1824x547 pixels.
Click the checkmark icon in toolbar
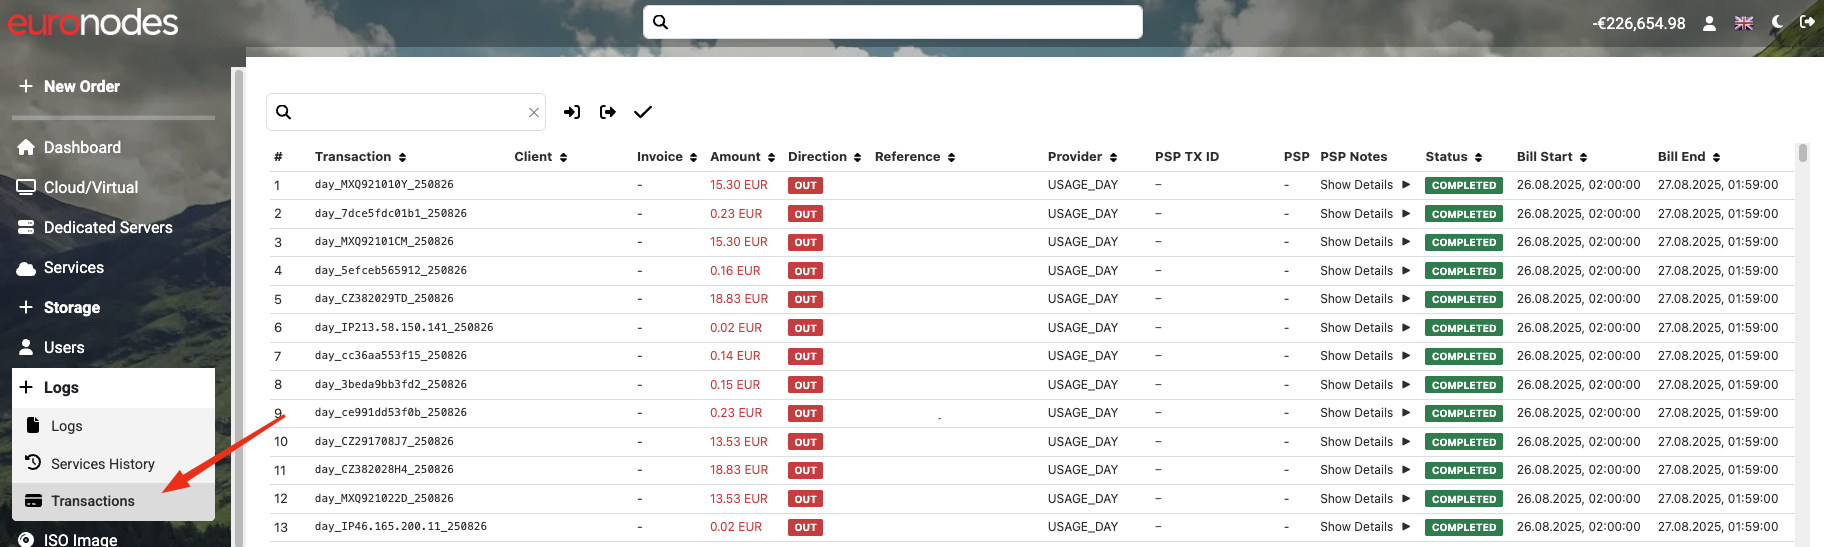643,112
